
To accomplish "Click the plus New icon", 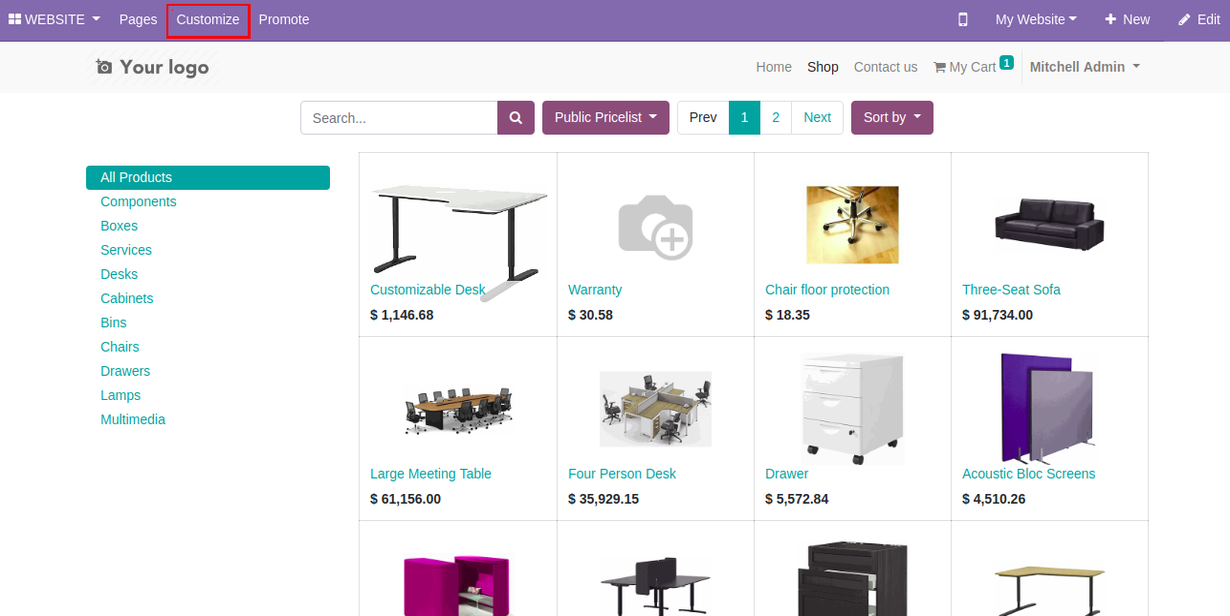I will [x=1110, y=19].
